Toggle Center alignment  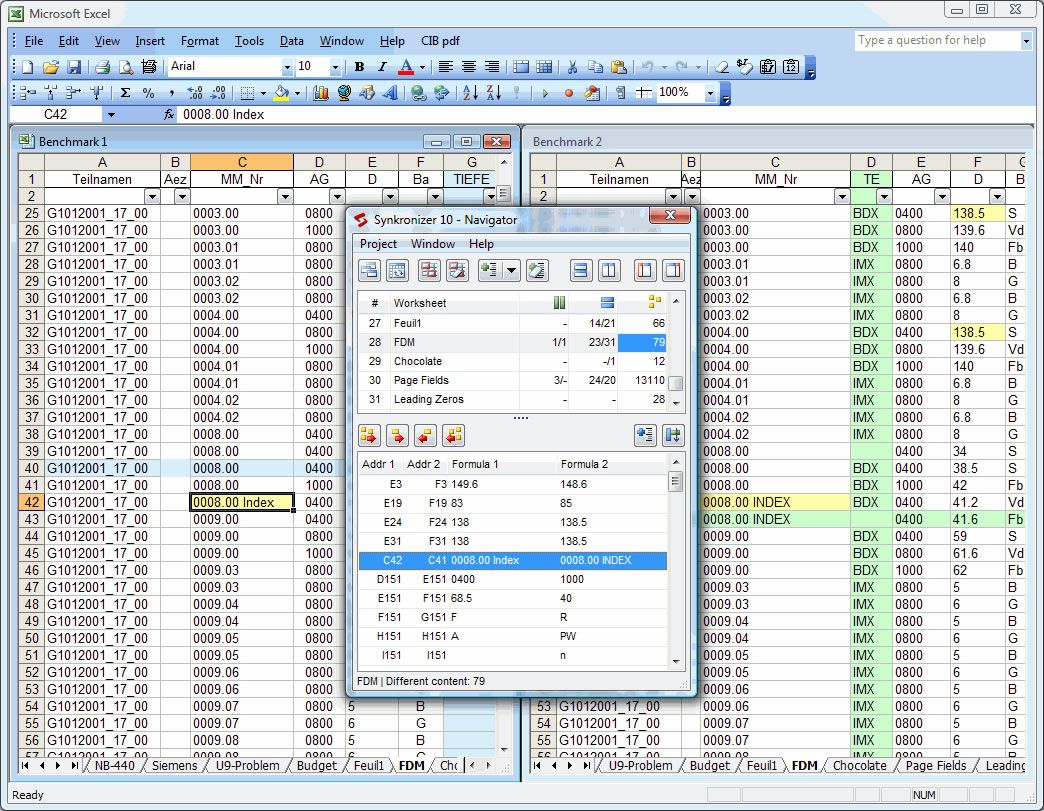click(x=469, y=67)
